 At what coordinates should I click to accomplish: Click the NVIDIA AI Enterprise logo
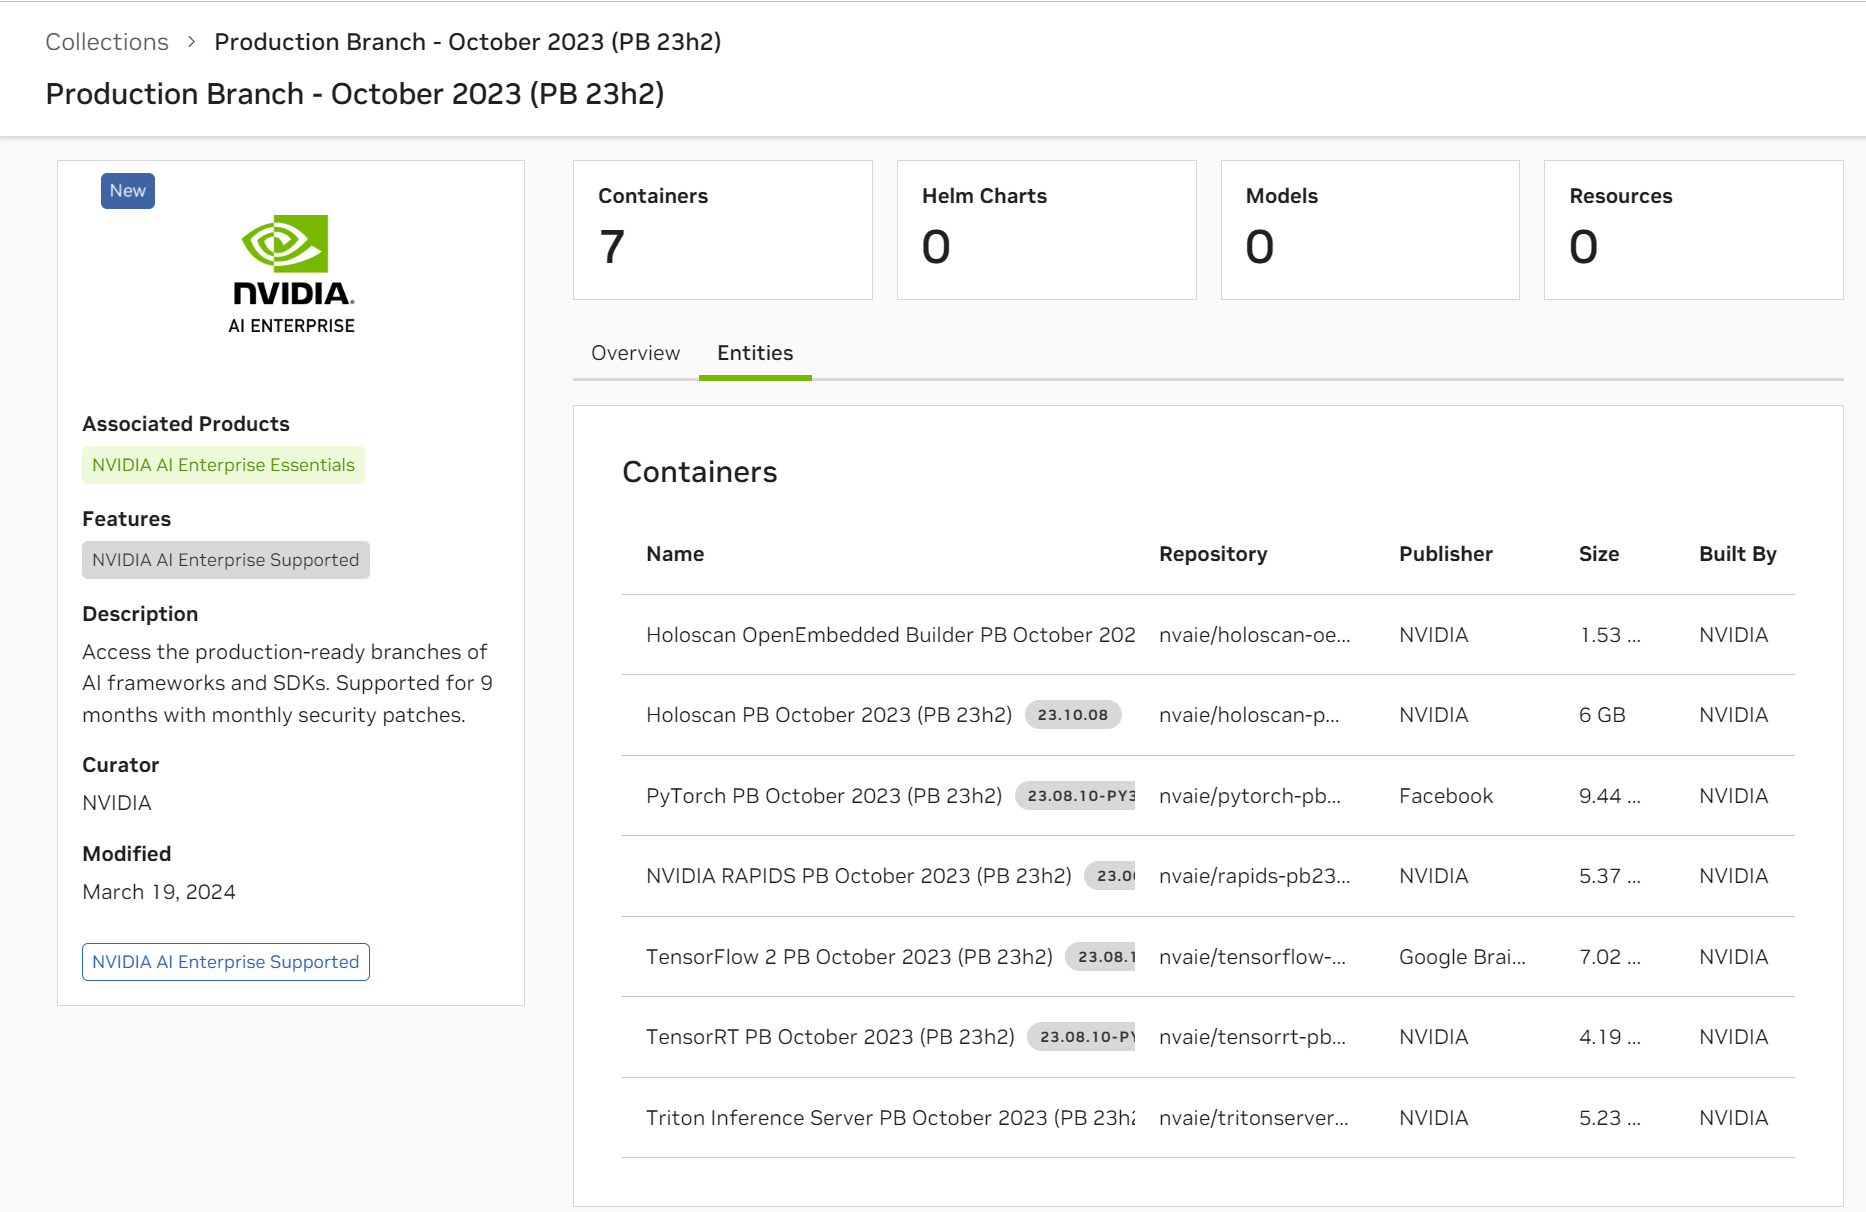[291, 274]
